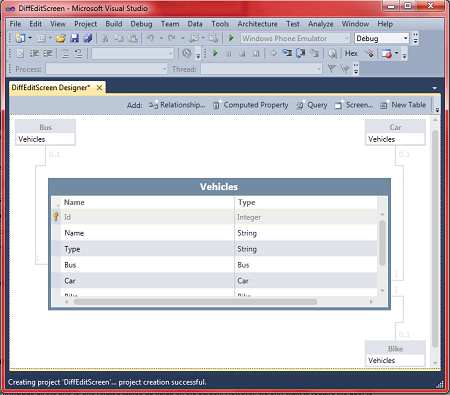The width and height of the screenshot is (450, 395).
Task: Open the Architecture menu
Action: coord(257,24)
